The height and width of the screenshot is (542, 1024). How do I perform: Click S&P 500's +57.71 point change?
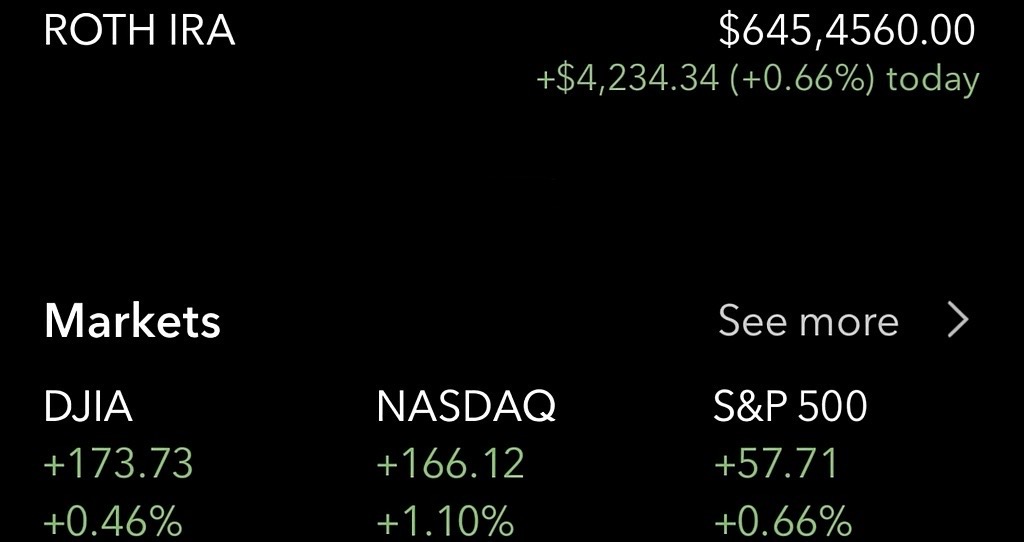coord(776,464)
